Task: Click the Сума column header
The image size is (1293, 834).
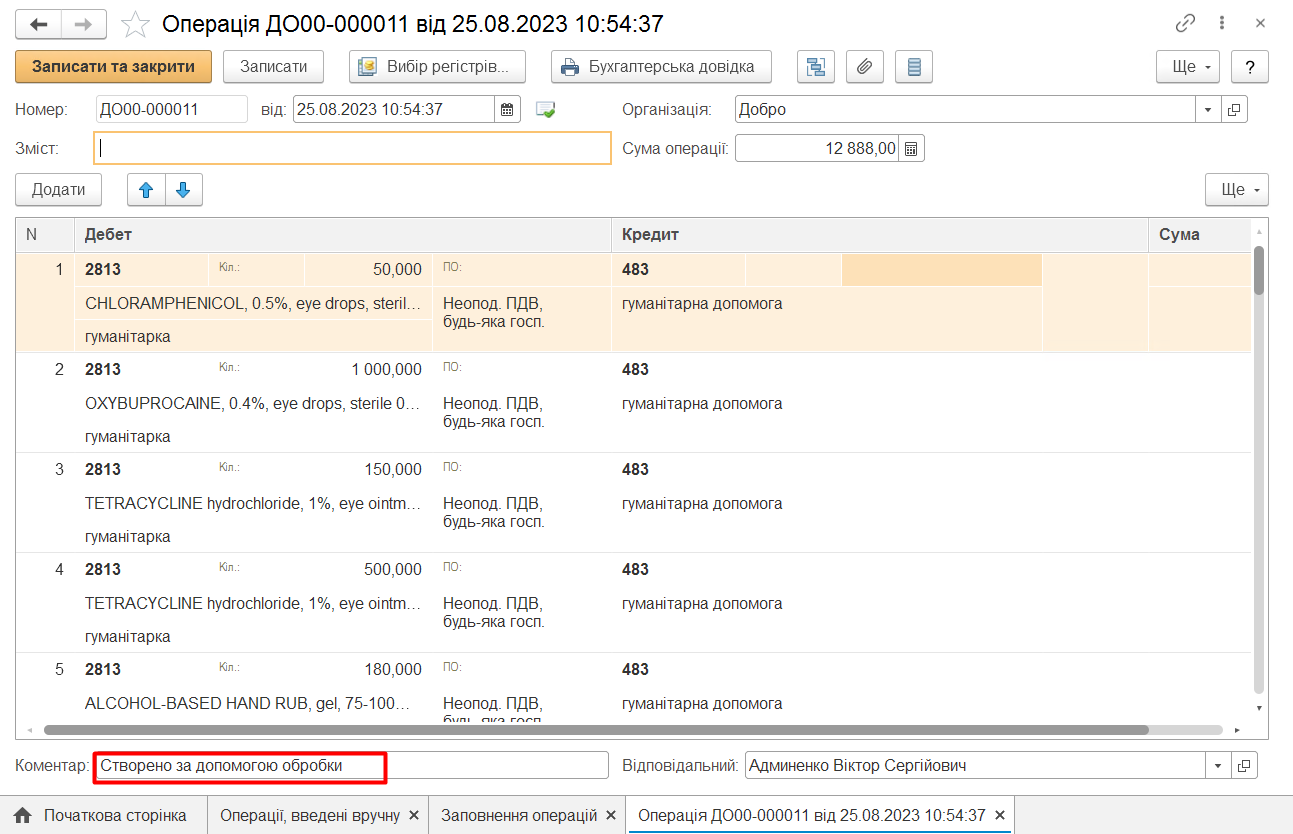Action: (1199, 235)
